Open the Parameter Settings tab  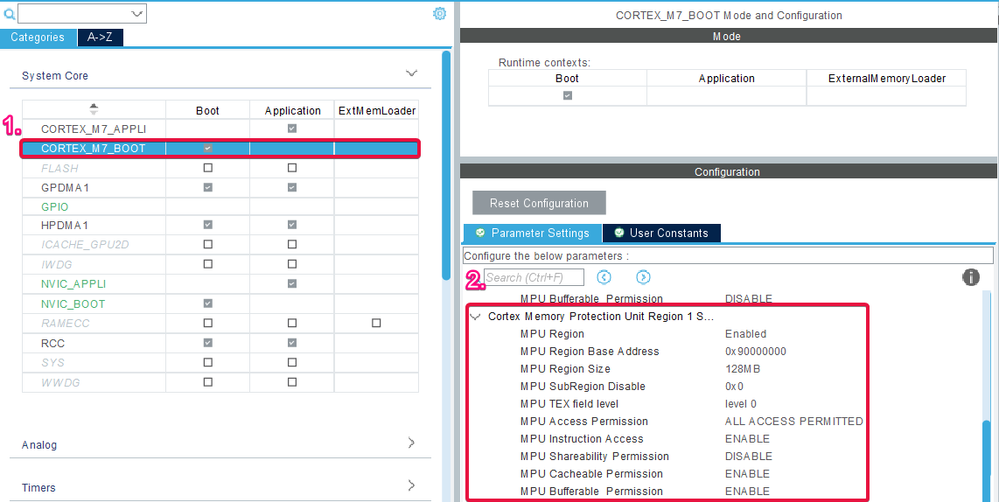coord(532,233)
